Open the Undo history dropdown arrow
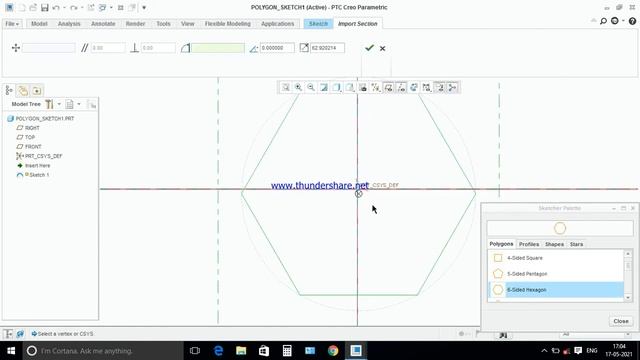Viewport: 640px width, 360px height. click(64, 7)
